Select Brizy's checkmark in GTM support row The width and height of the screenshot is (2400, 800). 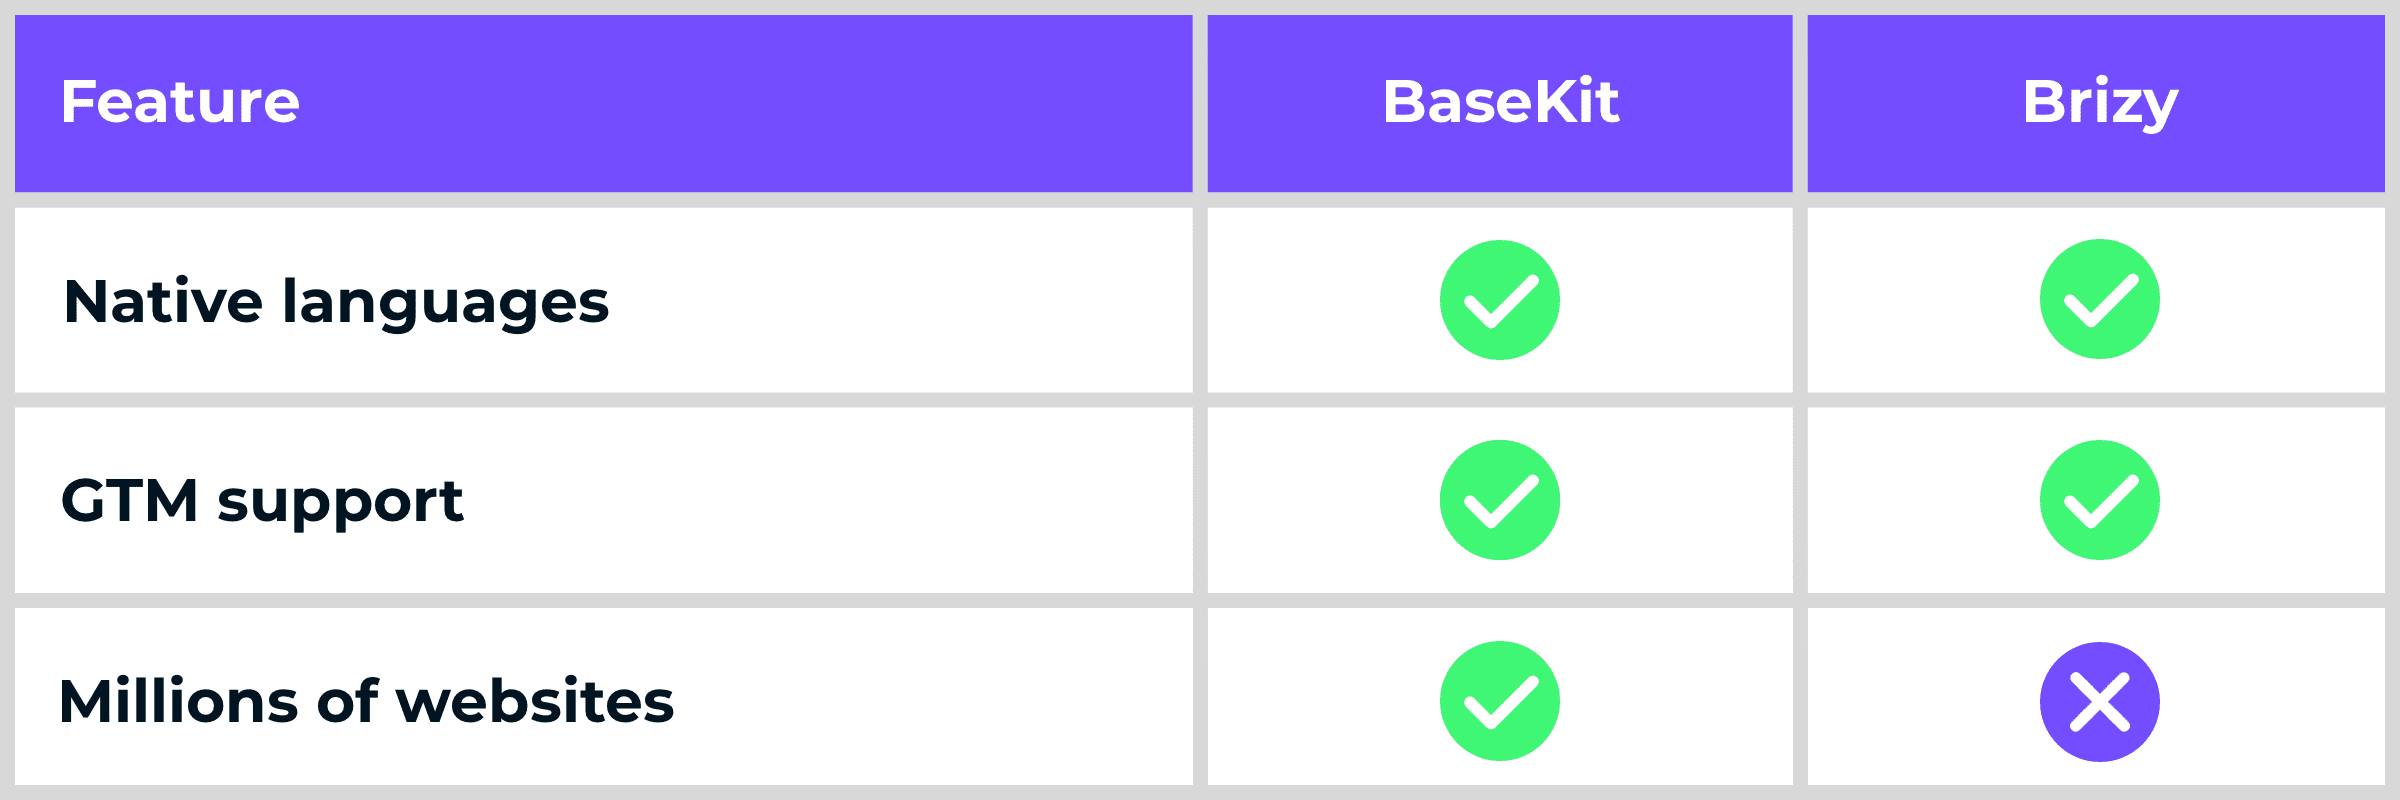pos(2099,500)
